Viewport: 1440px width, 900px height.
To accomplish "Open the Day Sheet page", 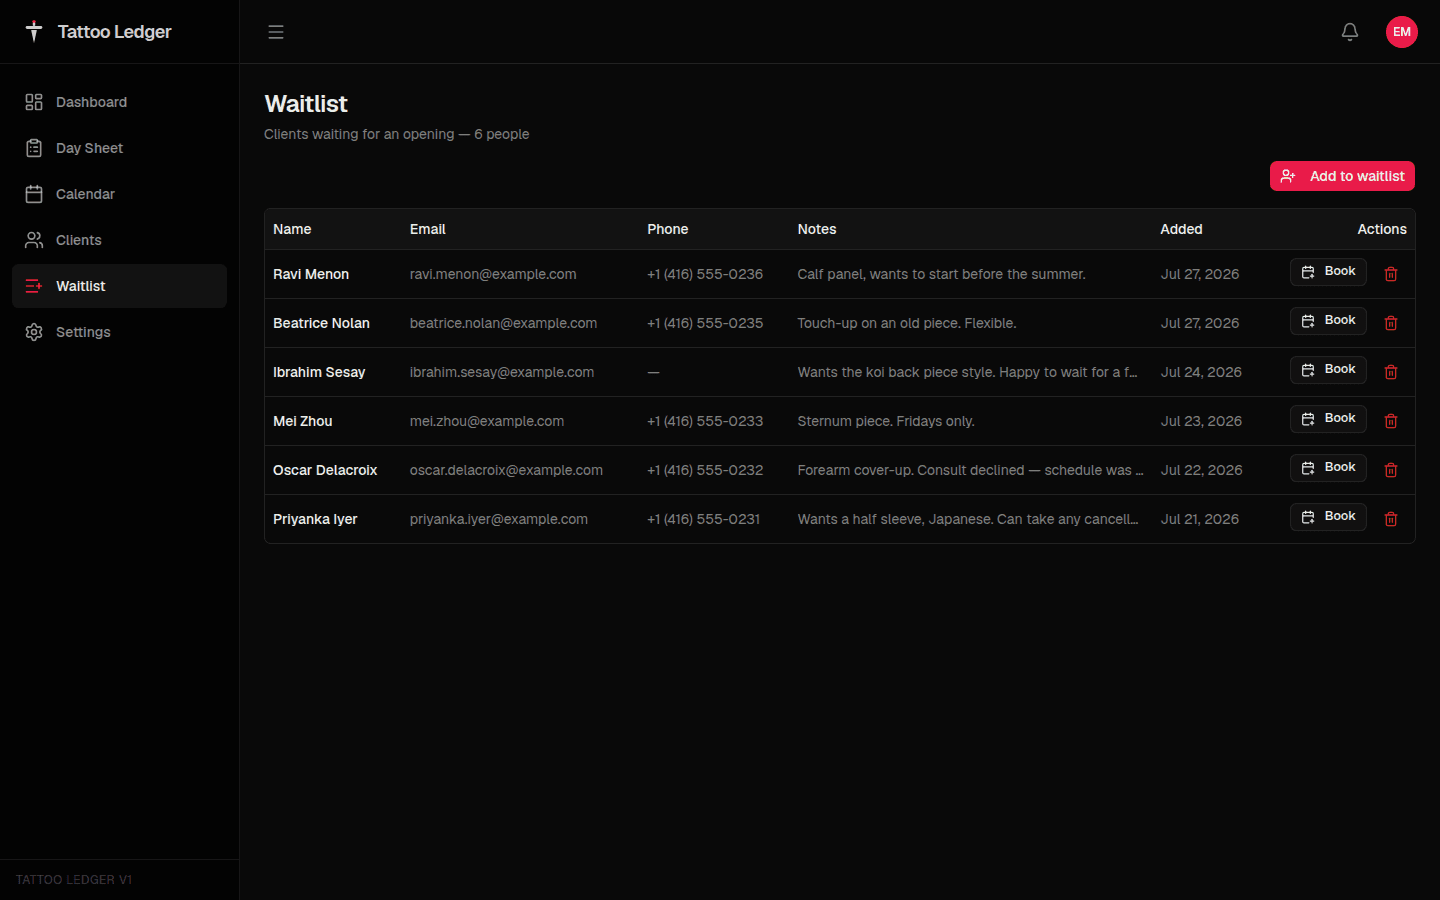I will tap(119, 148).
